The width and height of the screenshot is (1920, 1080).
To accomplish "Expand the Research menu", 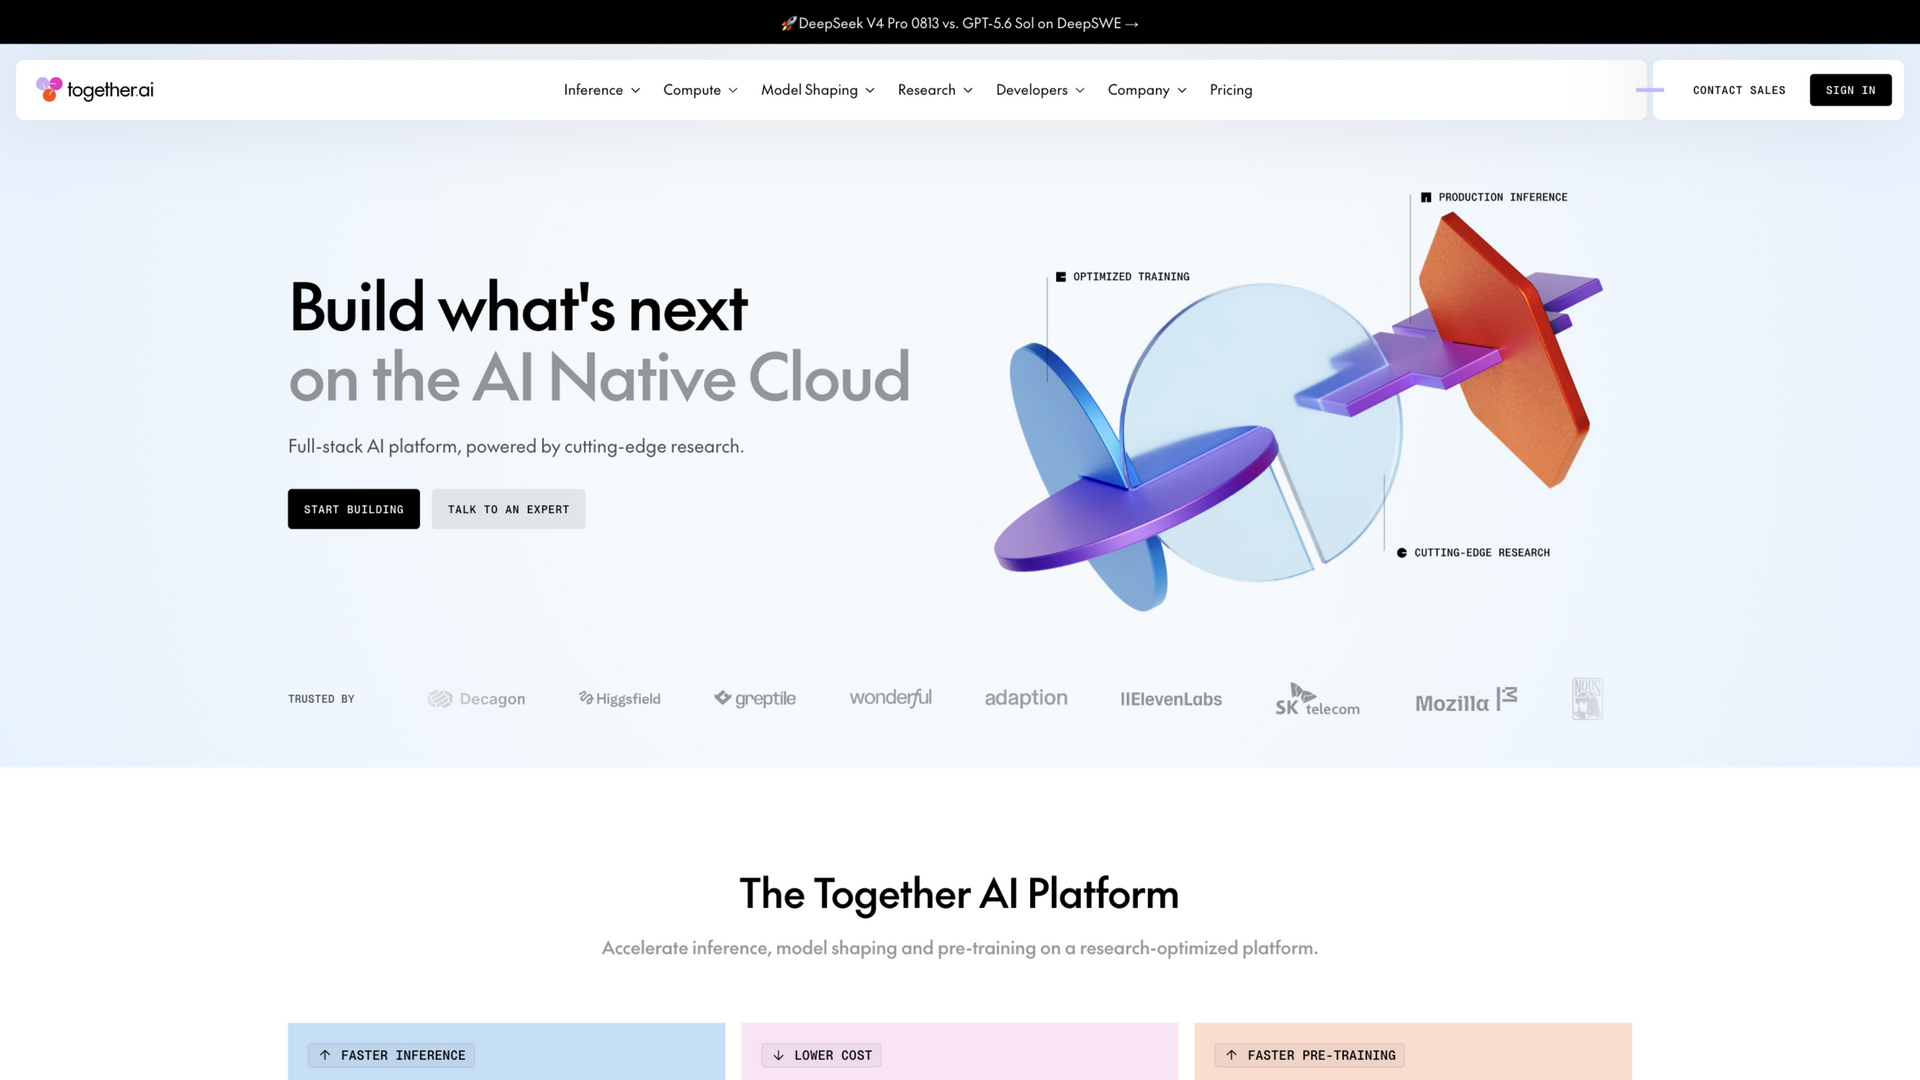I will coord(935,90).
